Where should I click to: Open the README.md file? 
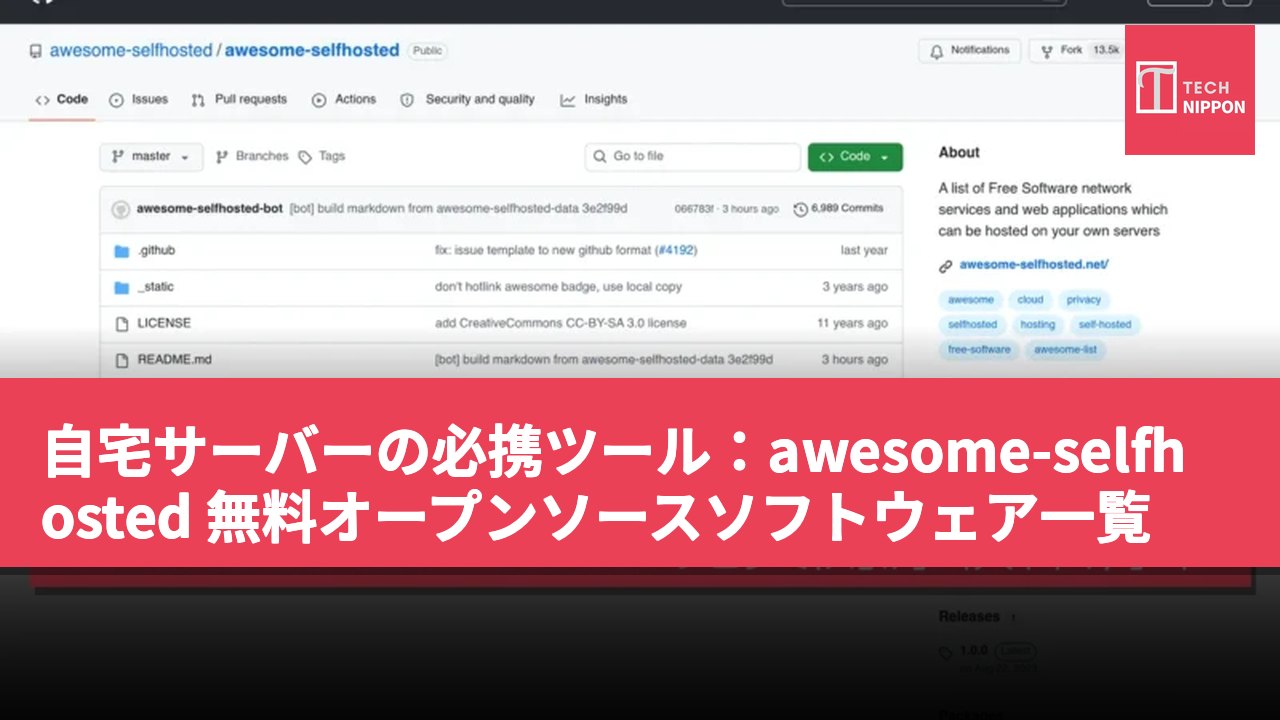pyautogui.click(x=175, y=359)
